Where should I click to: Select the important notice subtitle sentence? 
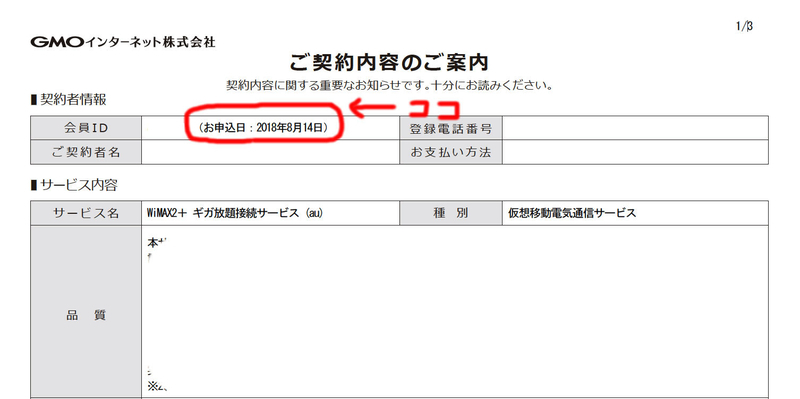[389, 85]
